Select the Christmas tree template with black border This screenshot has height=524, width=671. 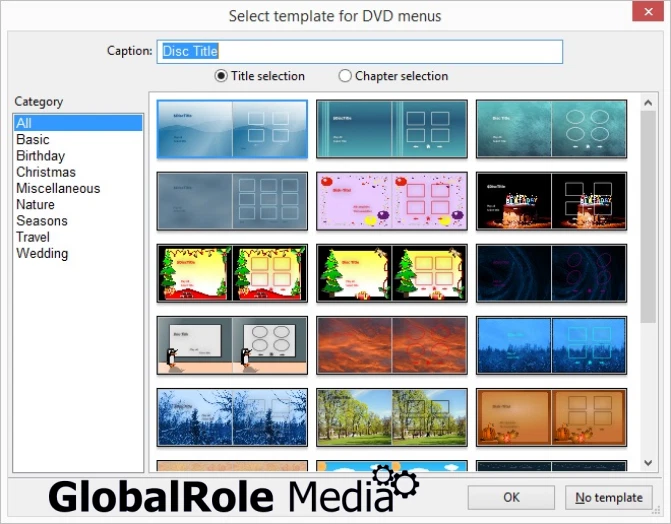pyautogui.click(x=392, y=273)
